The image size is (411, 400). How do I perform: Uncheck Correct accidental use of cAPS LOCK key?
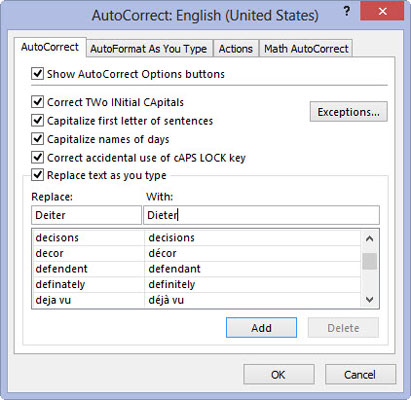click(x=37, y=157)
